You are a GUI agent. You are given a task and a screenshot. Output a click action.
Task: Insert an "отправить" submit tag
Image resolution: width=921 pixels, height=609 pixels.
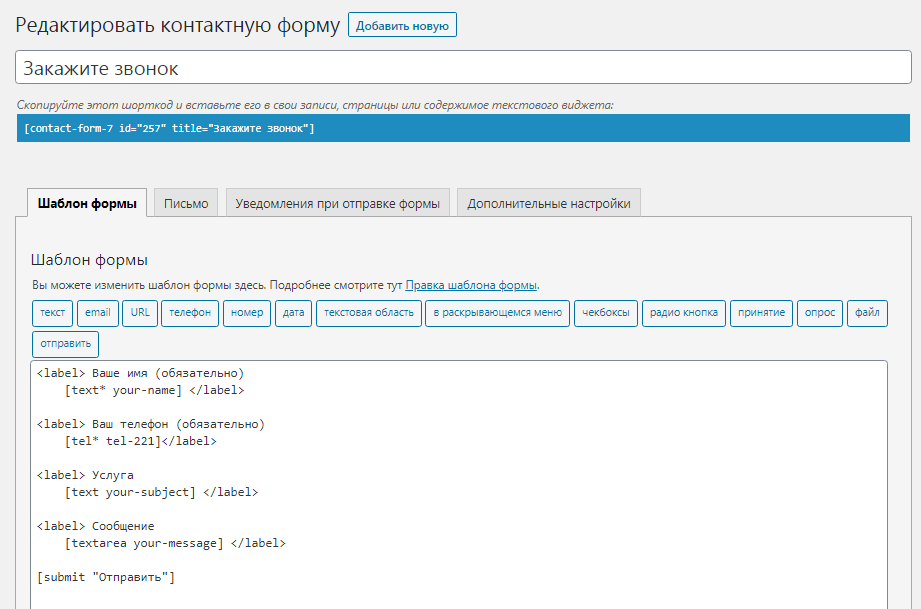tap(65, 344)
